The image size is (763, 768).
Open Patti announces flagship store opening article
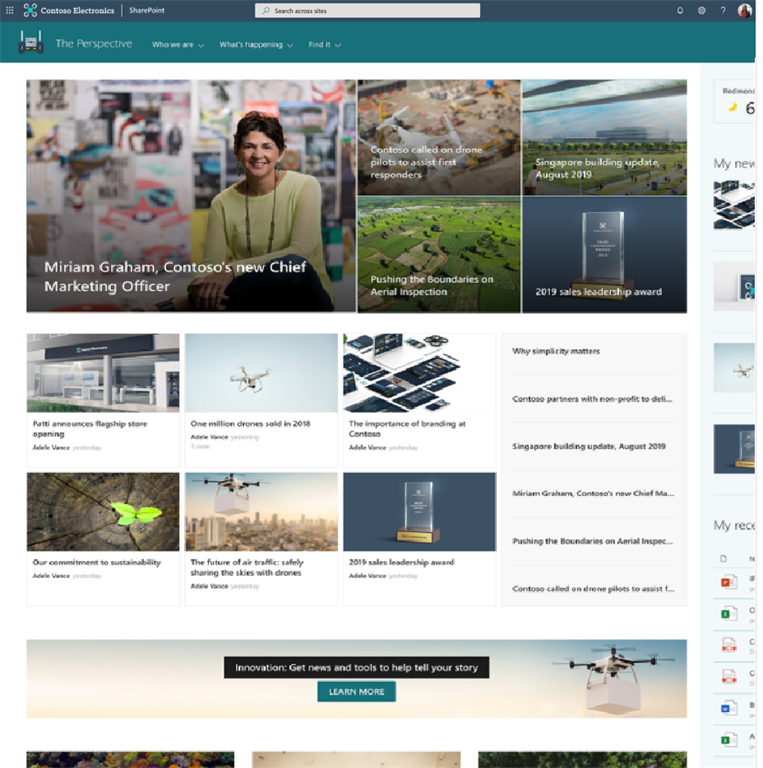pos(90,429)
